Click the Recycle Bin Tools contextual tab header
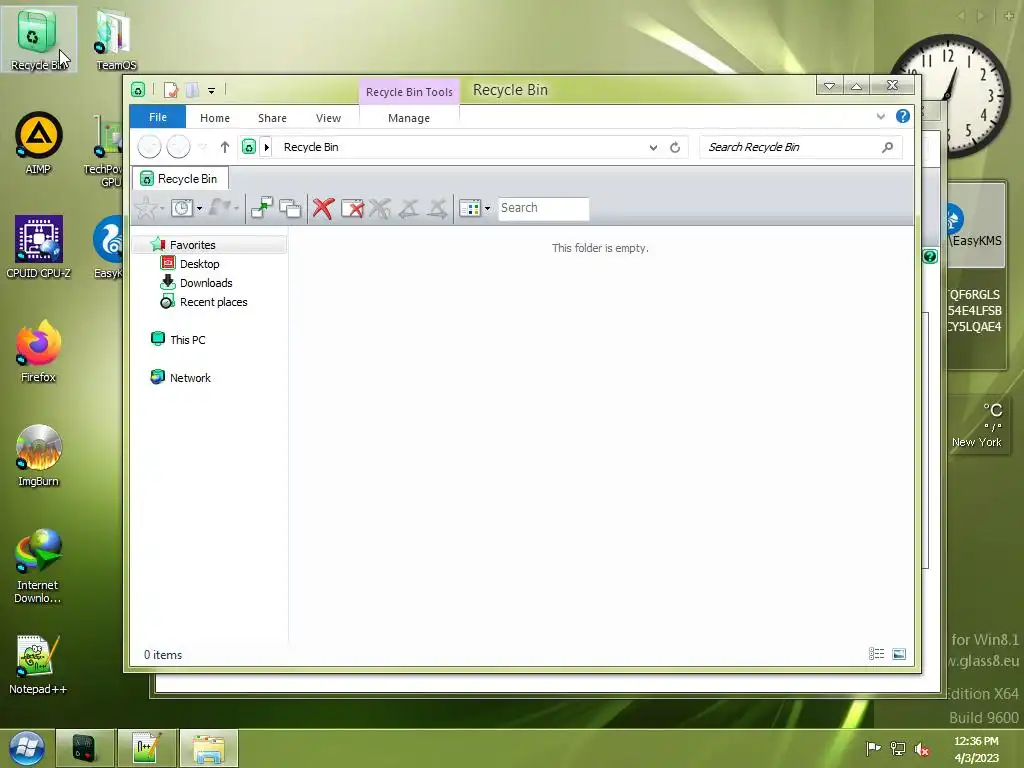This screenshot has width=1024, height=768. [x=409, y=92]
